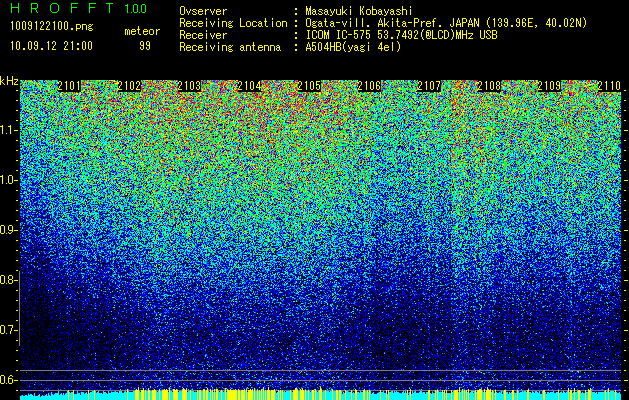Viewport: 629px width, 400px height.
Task: Click the HROFFT title text
Action: pyautogui.click(x=62, y=8)
